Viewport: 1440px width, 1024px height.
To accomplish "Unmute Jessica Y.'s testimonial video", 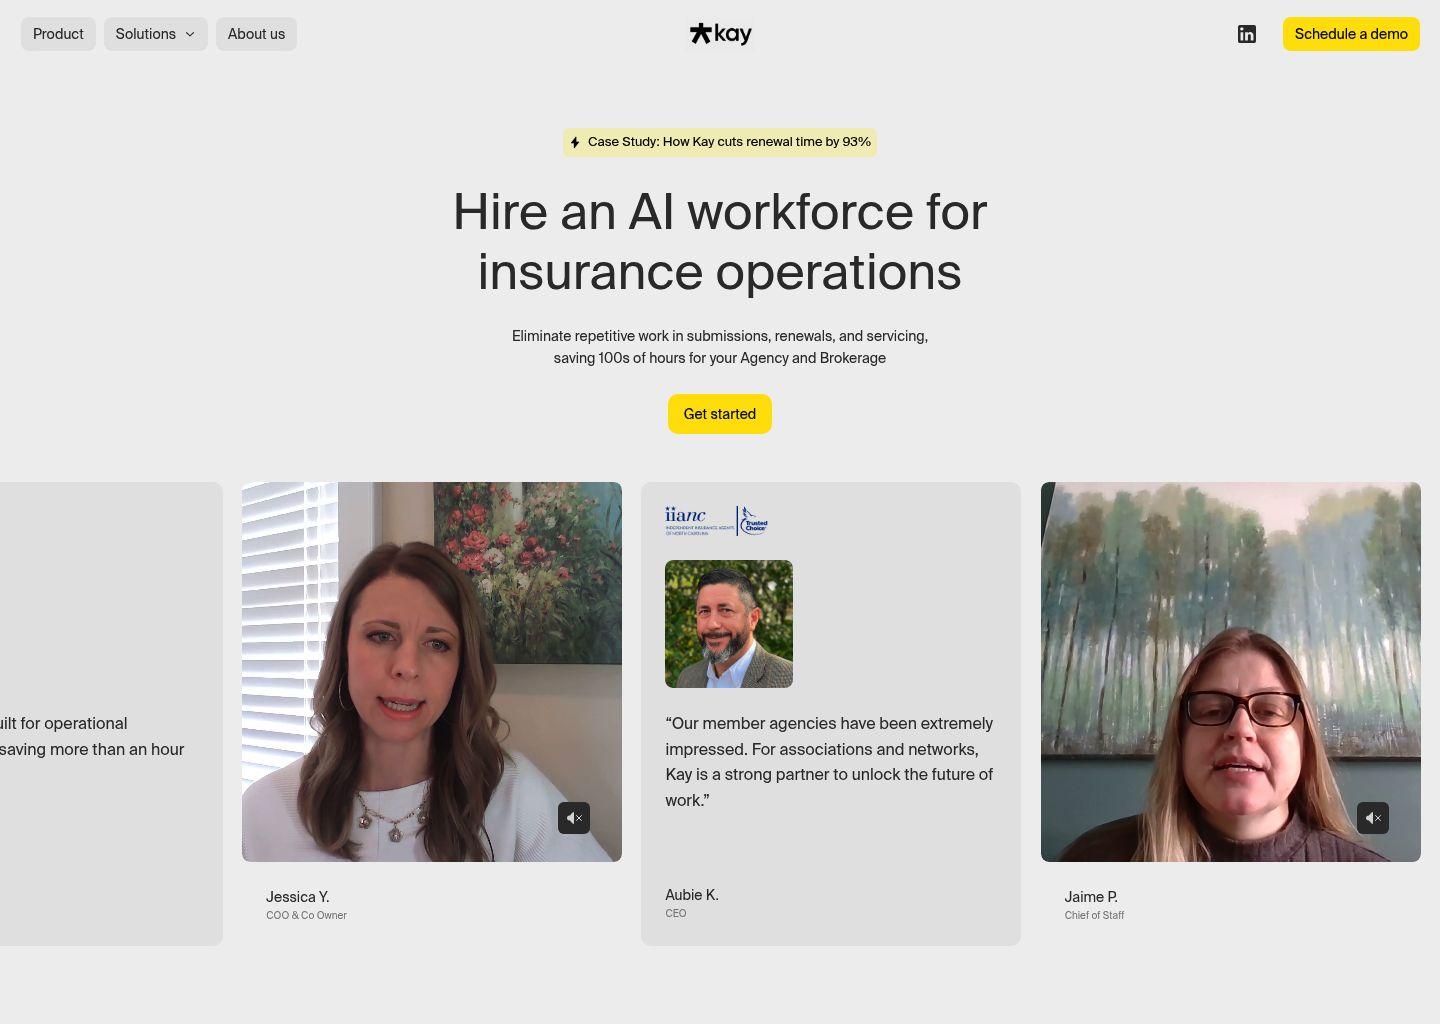I will [574, 818].
